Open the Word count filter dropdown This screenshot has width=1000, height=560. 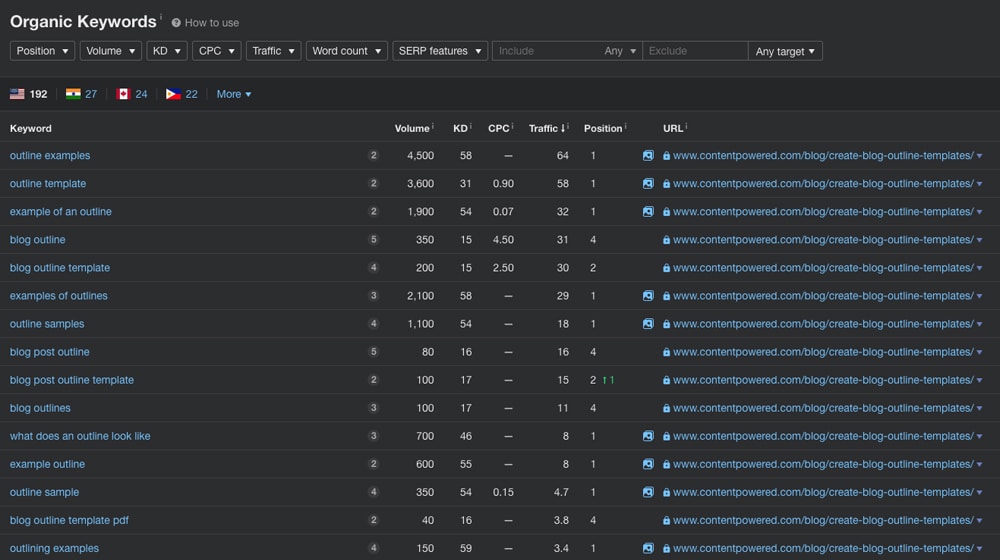[346, 51]
